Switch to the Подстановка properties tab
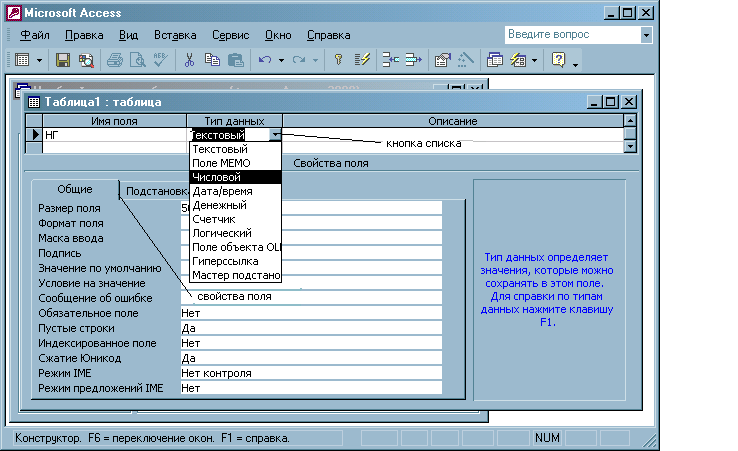Screen dimensions: 738x451 coord(156,191)
